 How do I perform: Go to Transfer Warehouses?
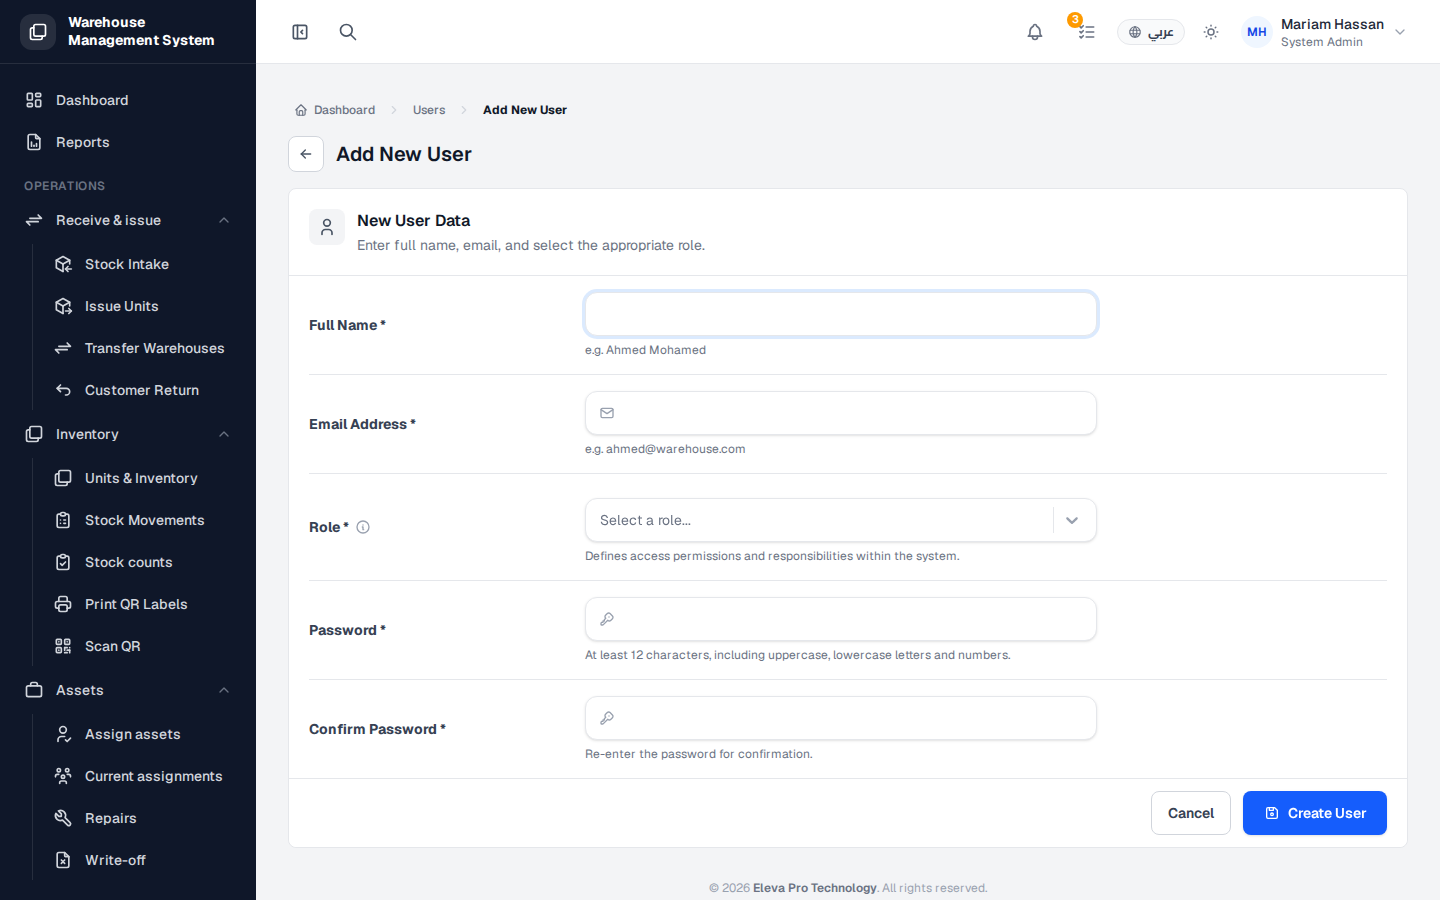(144, 348)
